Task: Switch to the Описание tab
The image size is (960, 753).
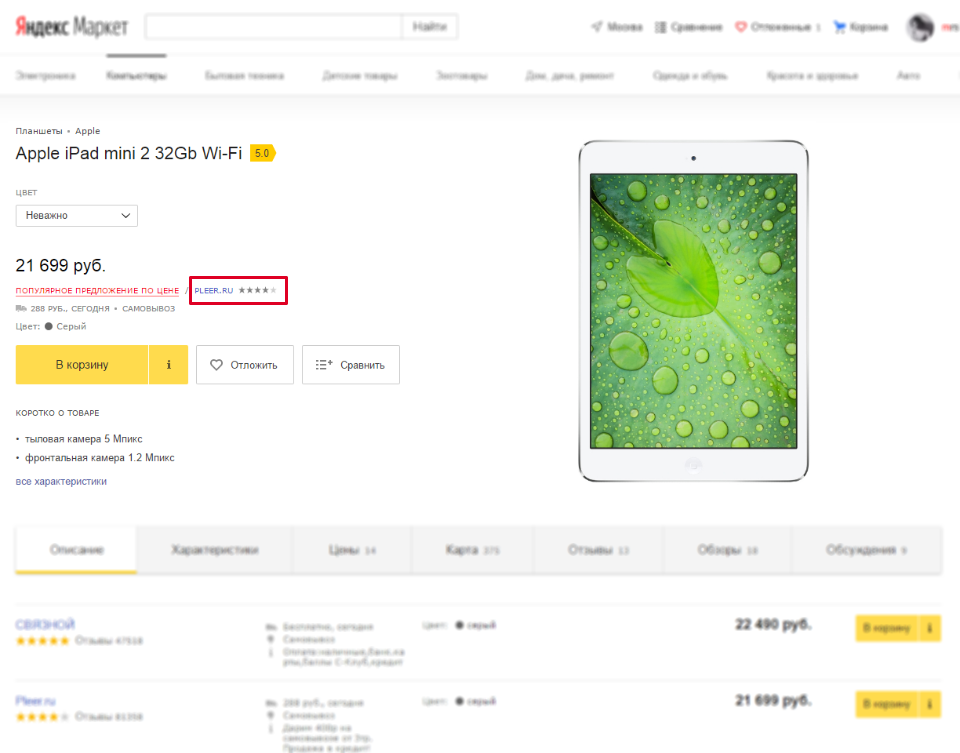Action: (x=77, y=550)
